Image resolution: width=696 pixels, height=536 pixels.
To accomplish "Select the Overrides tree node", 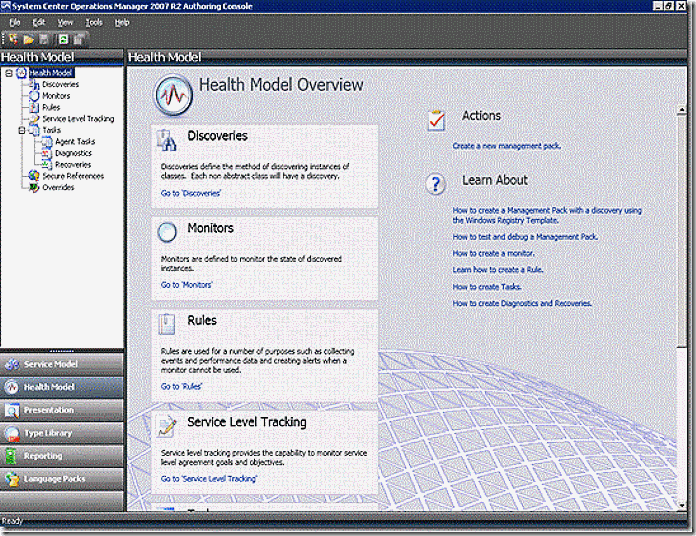I will (58, 187).
